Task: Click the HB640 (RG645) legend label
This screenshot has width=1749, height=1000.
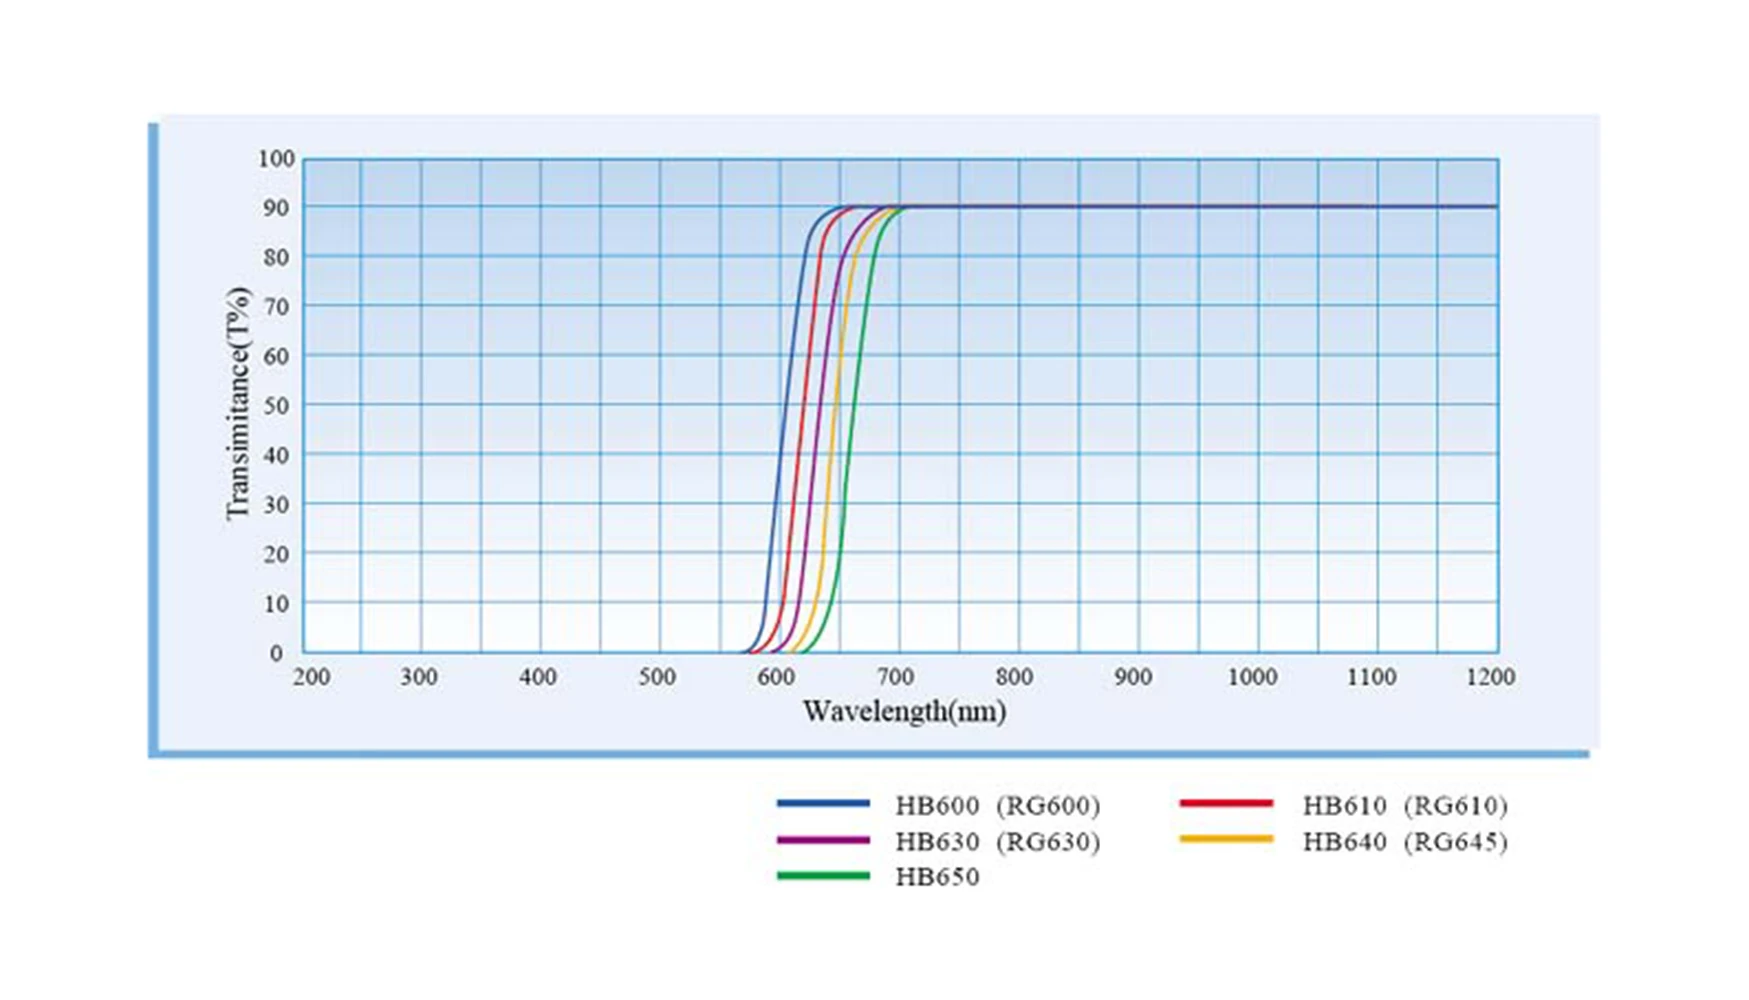Action: (1404, 841)
